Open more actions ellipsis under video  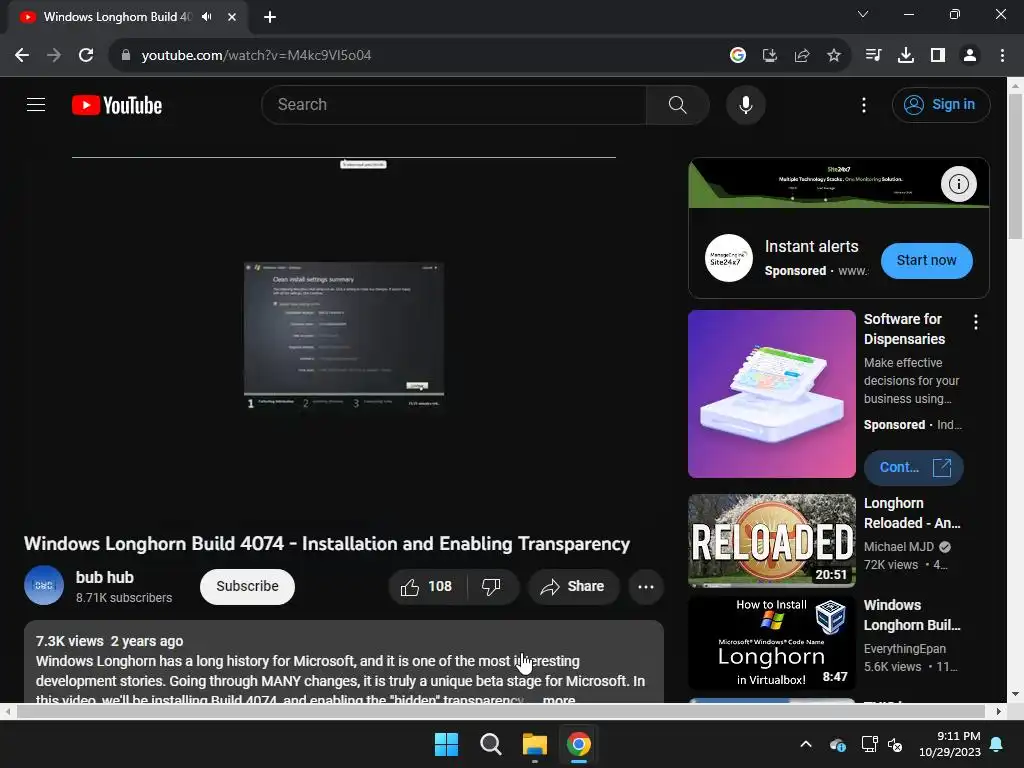[646, 586]
